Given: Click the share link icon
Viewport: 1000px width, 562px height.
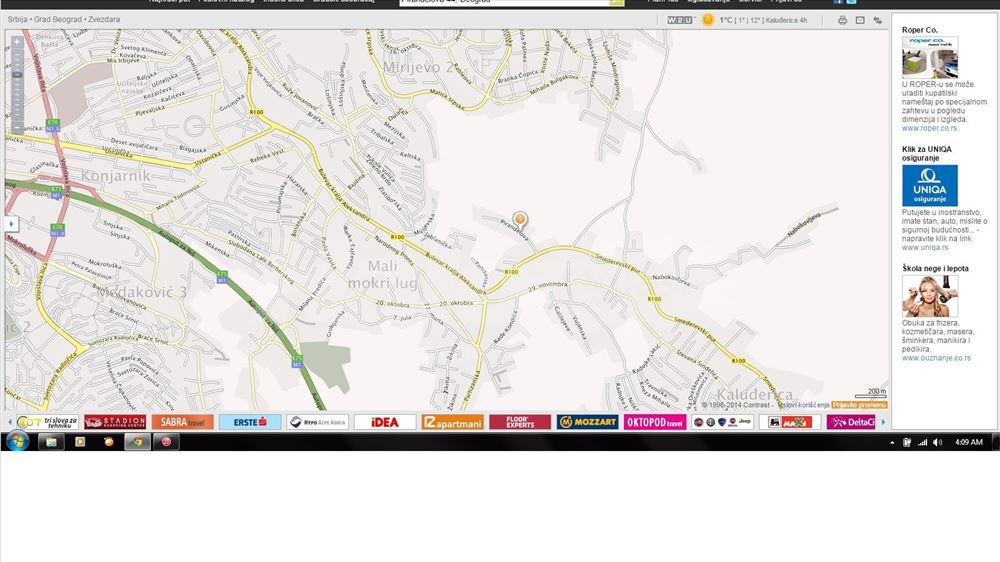Looking at the screenshot, I should point(878,20).
